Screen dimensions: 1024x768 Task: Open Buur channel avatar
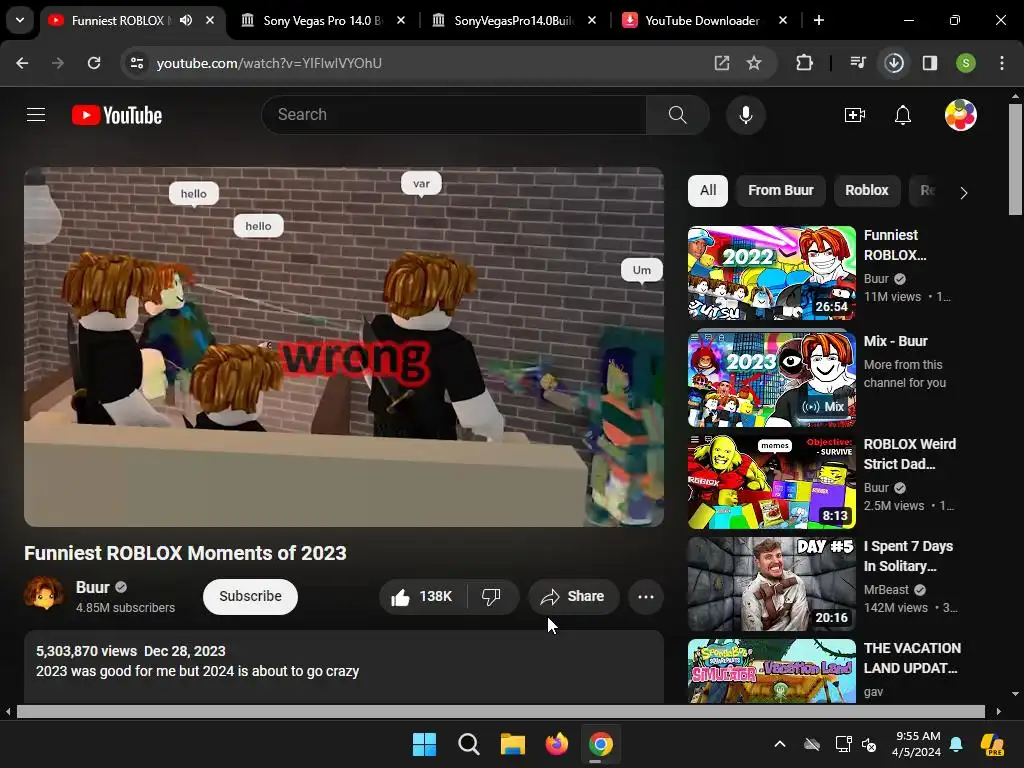pyautogui.click(x=44, y=593)
